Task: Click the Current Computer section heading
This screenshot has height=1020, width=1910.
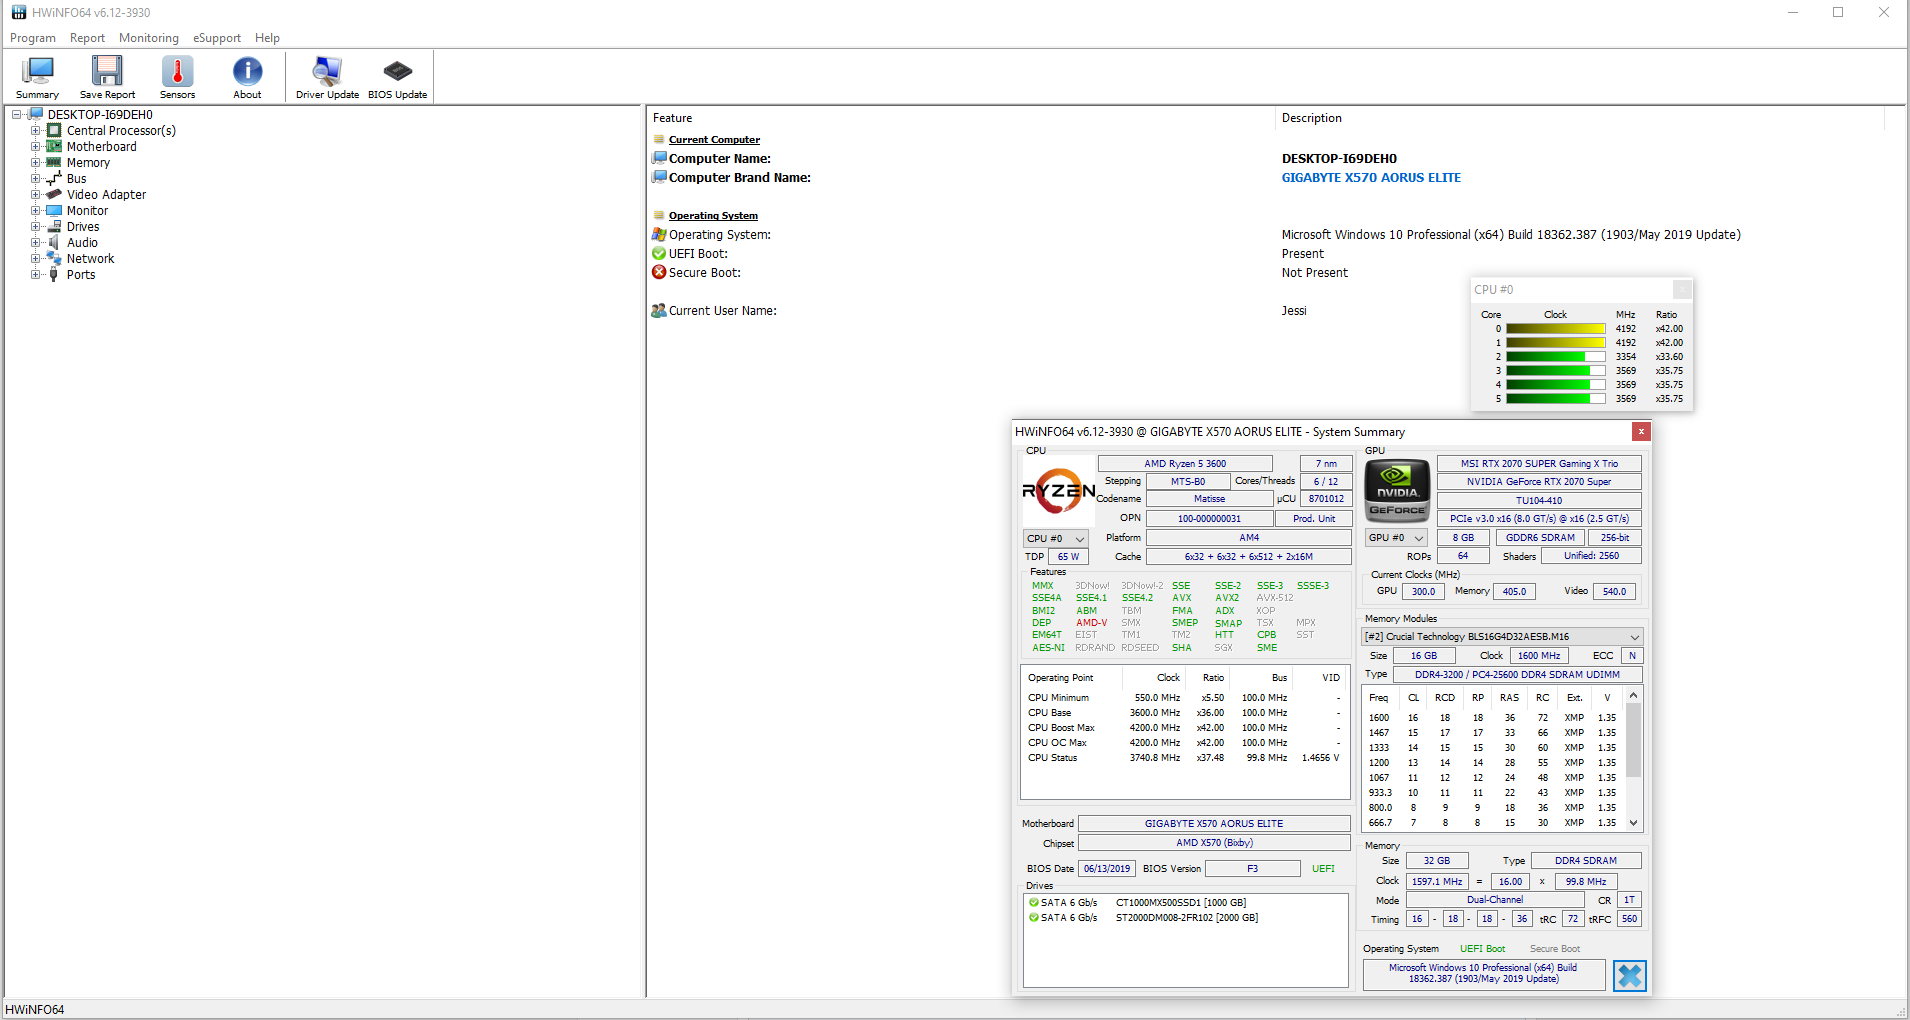Action: click(x=714, y=140)
